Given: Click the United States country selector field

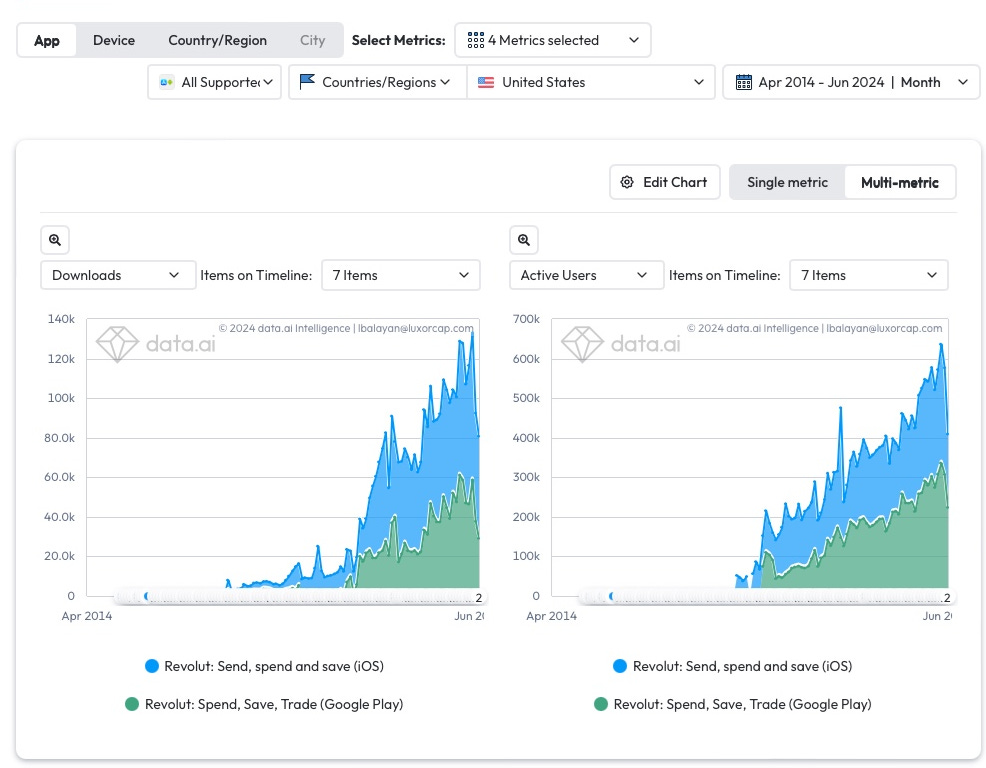Looking at the screenshot, I should [x=590, y=82].
